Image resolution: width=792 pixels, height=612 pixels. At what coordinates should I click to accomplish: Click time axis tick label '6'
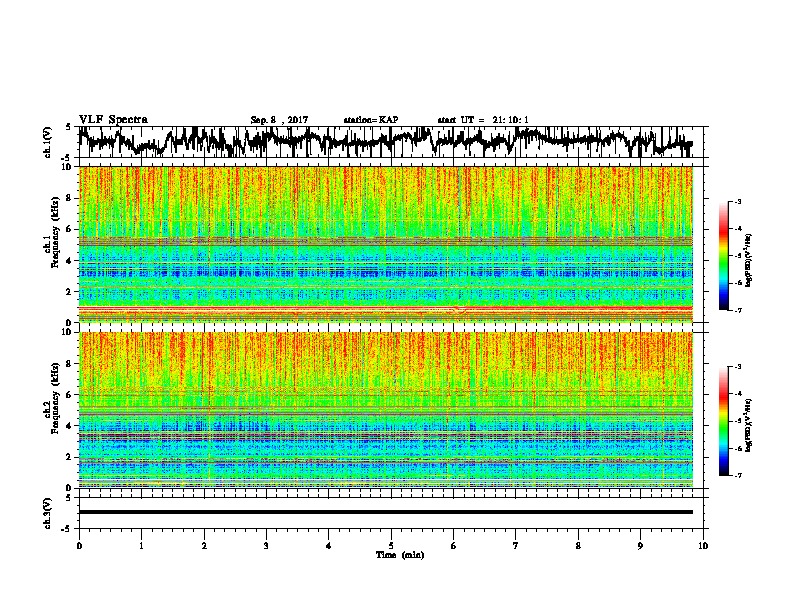coord(454,546)
